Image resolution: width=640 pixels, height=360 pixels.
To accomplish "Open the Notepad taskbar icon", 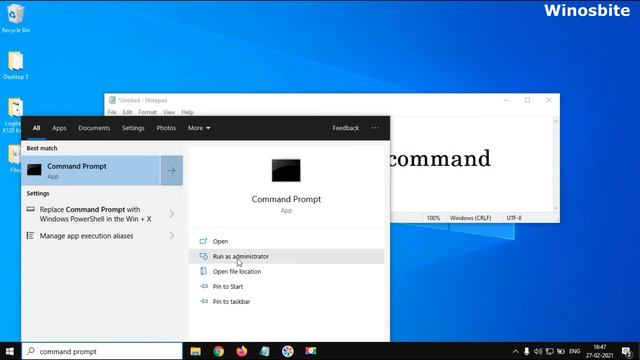I will [264, 351].
